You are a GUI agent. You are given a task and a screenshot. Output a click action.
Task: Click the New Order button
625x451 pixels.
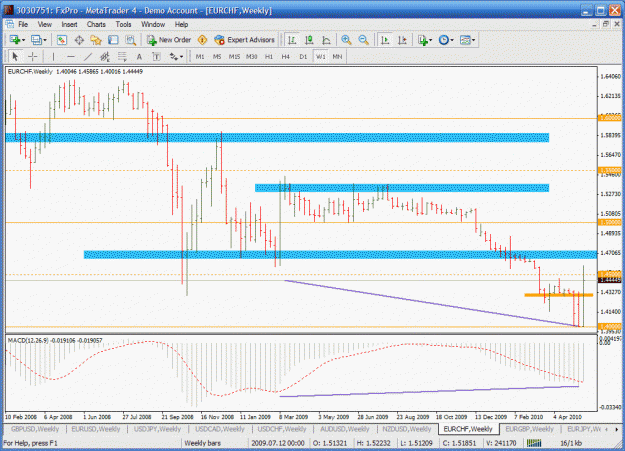pyautogui.click(x=169, y=40)
